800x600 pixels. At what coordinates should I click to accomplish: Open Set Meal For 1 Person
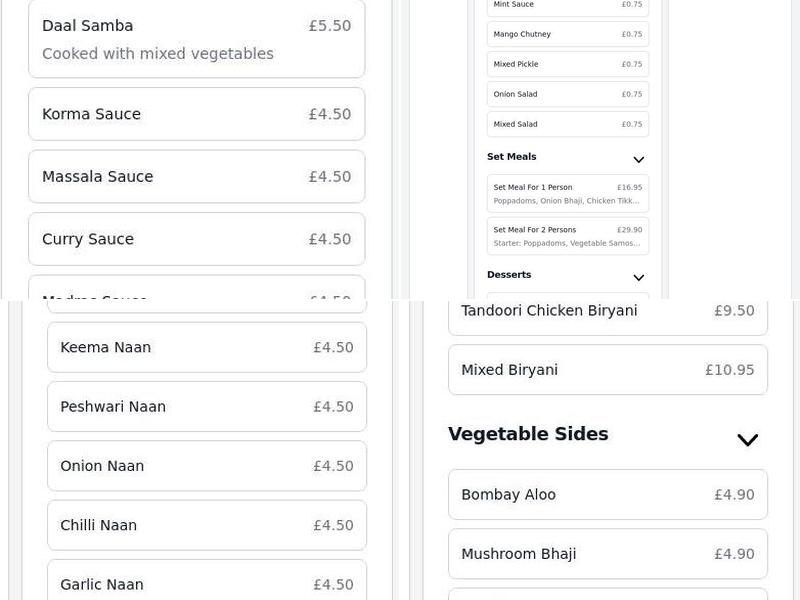567,193
